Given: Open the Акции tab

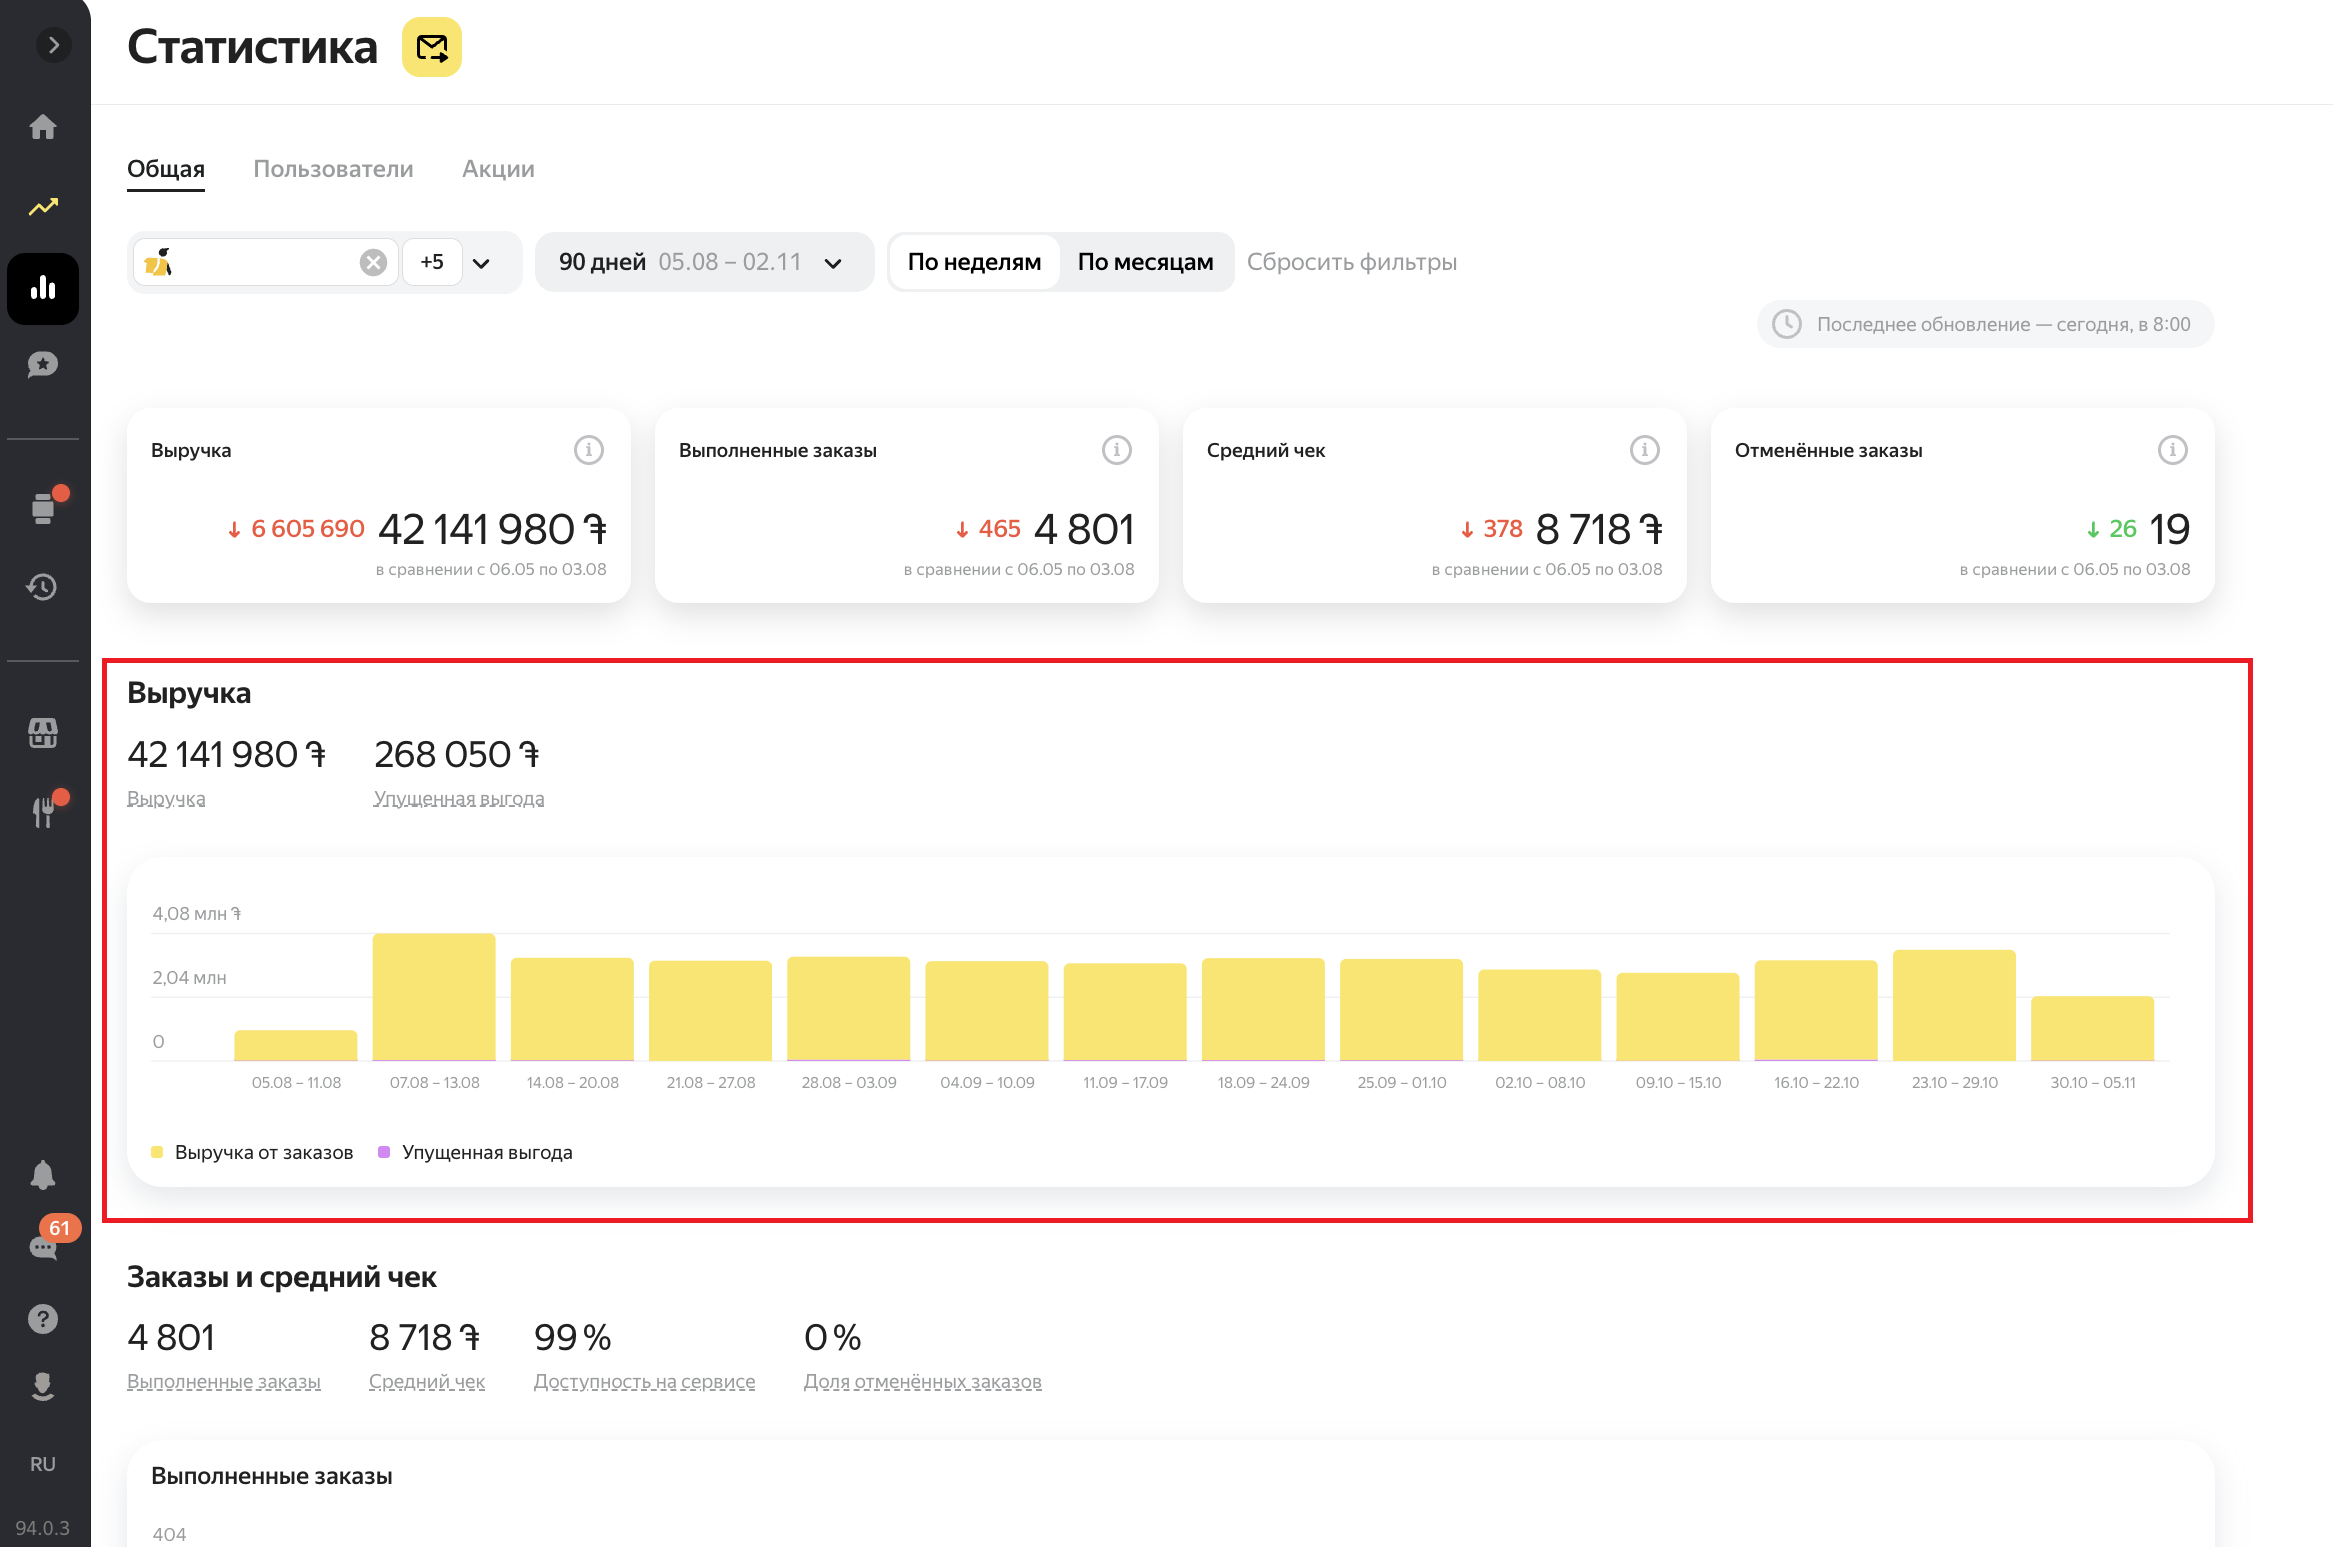Looking at the screenshot, I should 498,169.
